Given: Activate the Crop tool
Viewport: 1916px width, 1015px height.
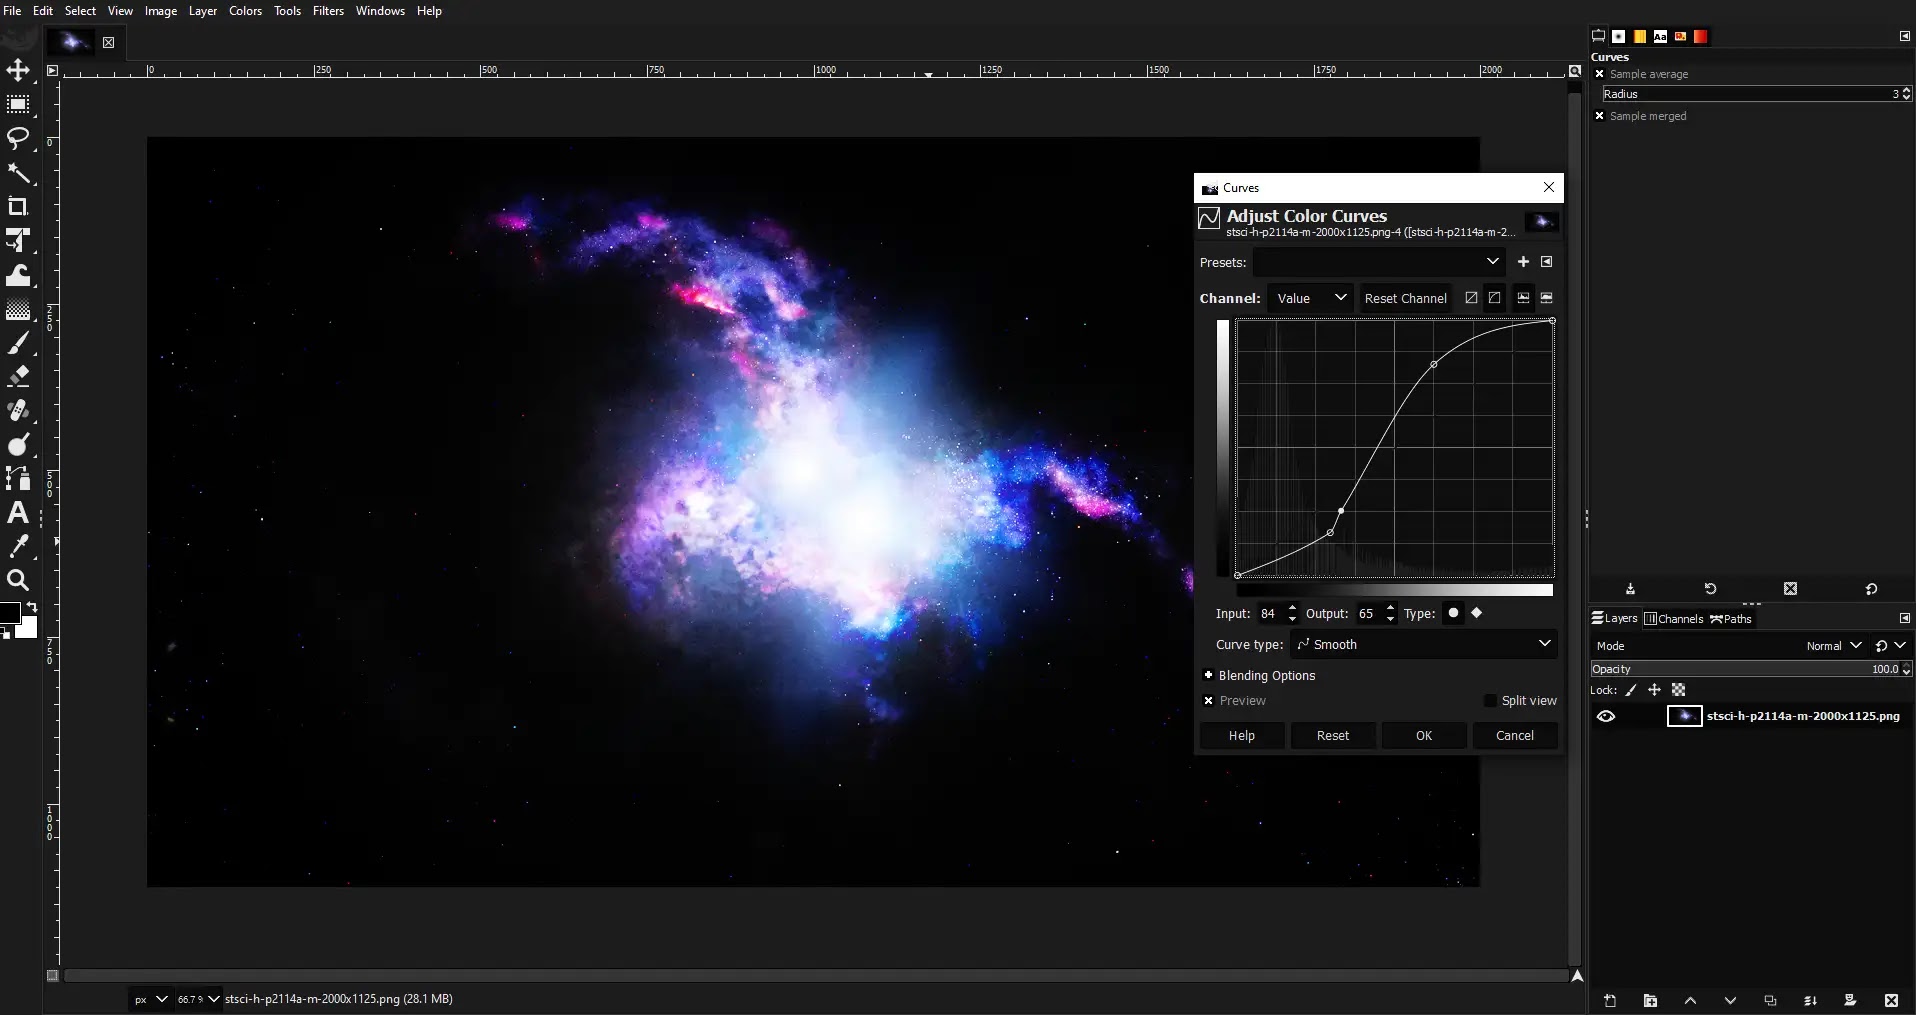Looking at the screenshot, I should (18, 207).
